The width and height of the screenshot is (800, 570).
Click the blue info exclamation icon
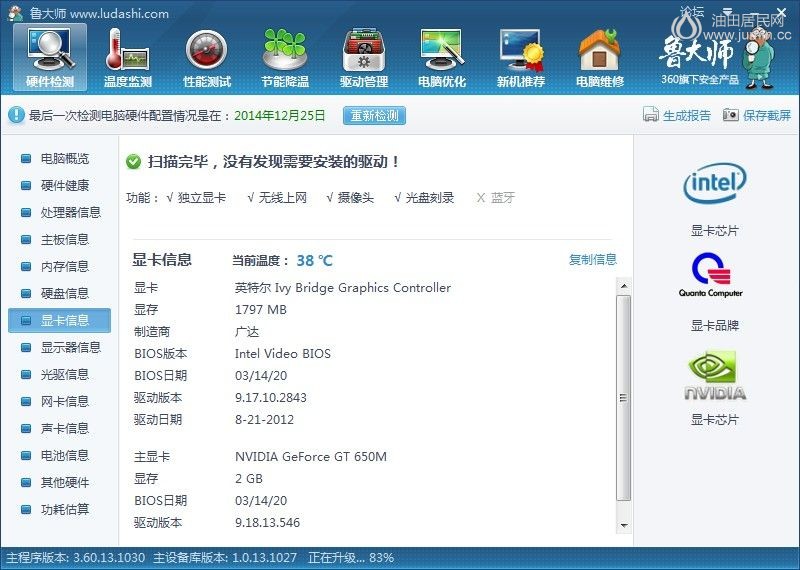(16, 115)
